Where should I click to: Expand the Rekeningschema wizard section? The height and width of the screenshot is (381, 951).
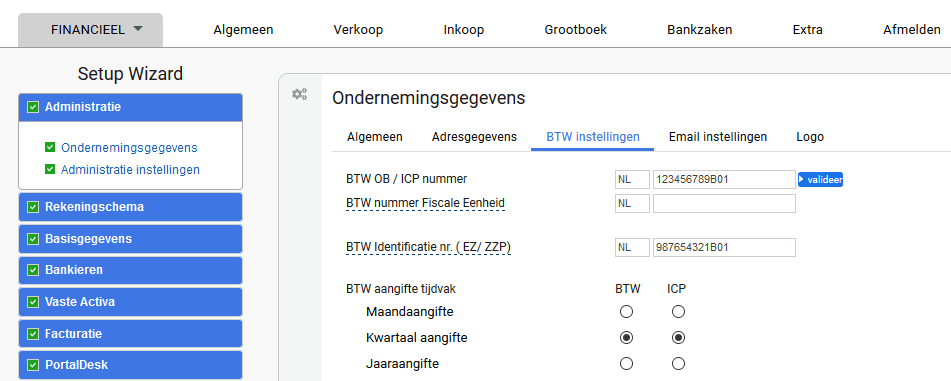(130, 207)
